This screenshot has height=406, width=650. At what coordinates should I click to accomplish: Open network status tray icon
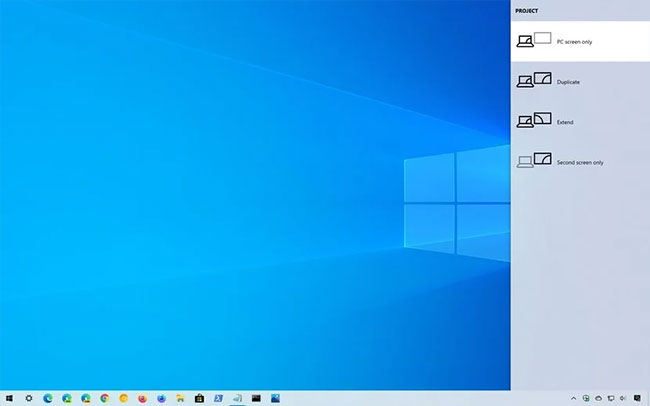click(x=611, y=399)
